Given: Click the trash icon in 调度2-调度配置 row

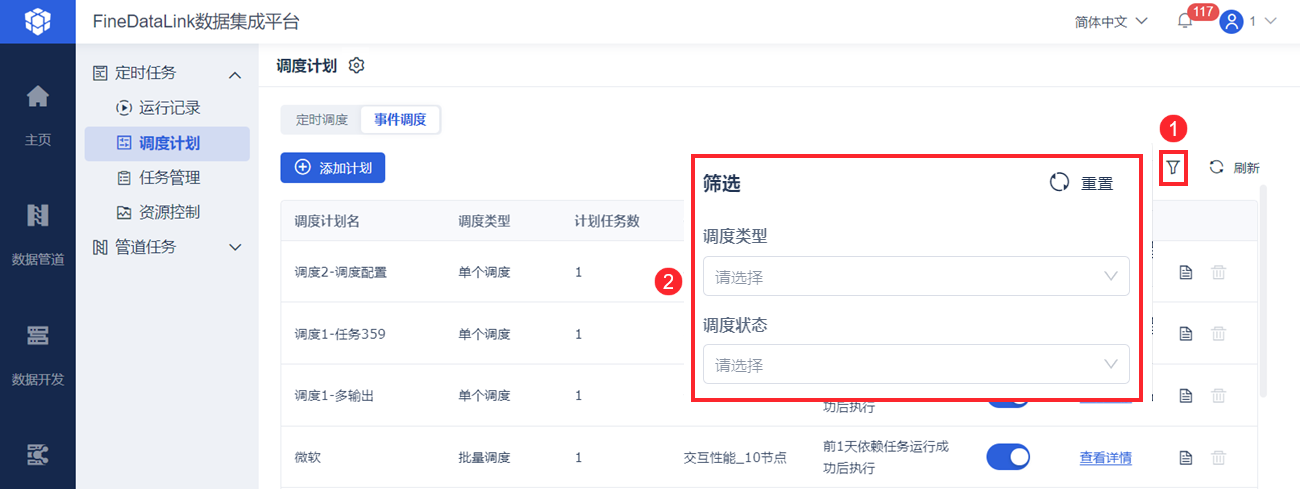Looking at the screenshot, I should click(1218, 272).
